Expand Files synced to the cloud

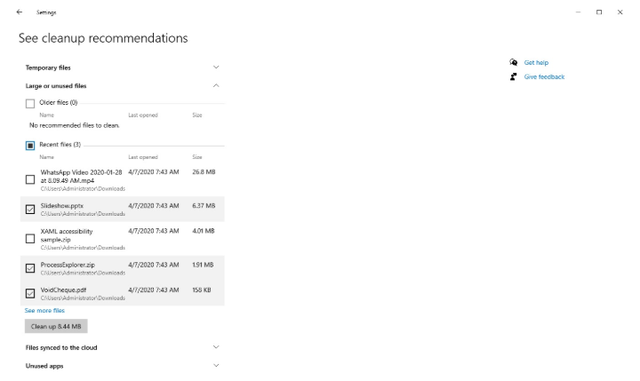click(122, 348)
